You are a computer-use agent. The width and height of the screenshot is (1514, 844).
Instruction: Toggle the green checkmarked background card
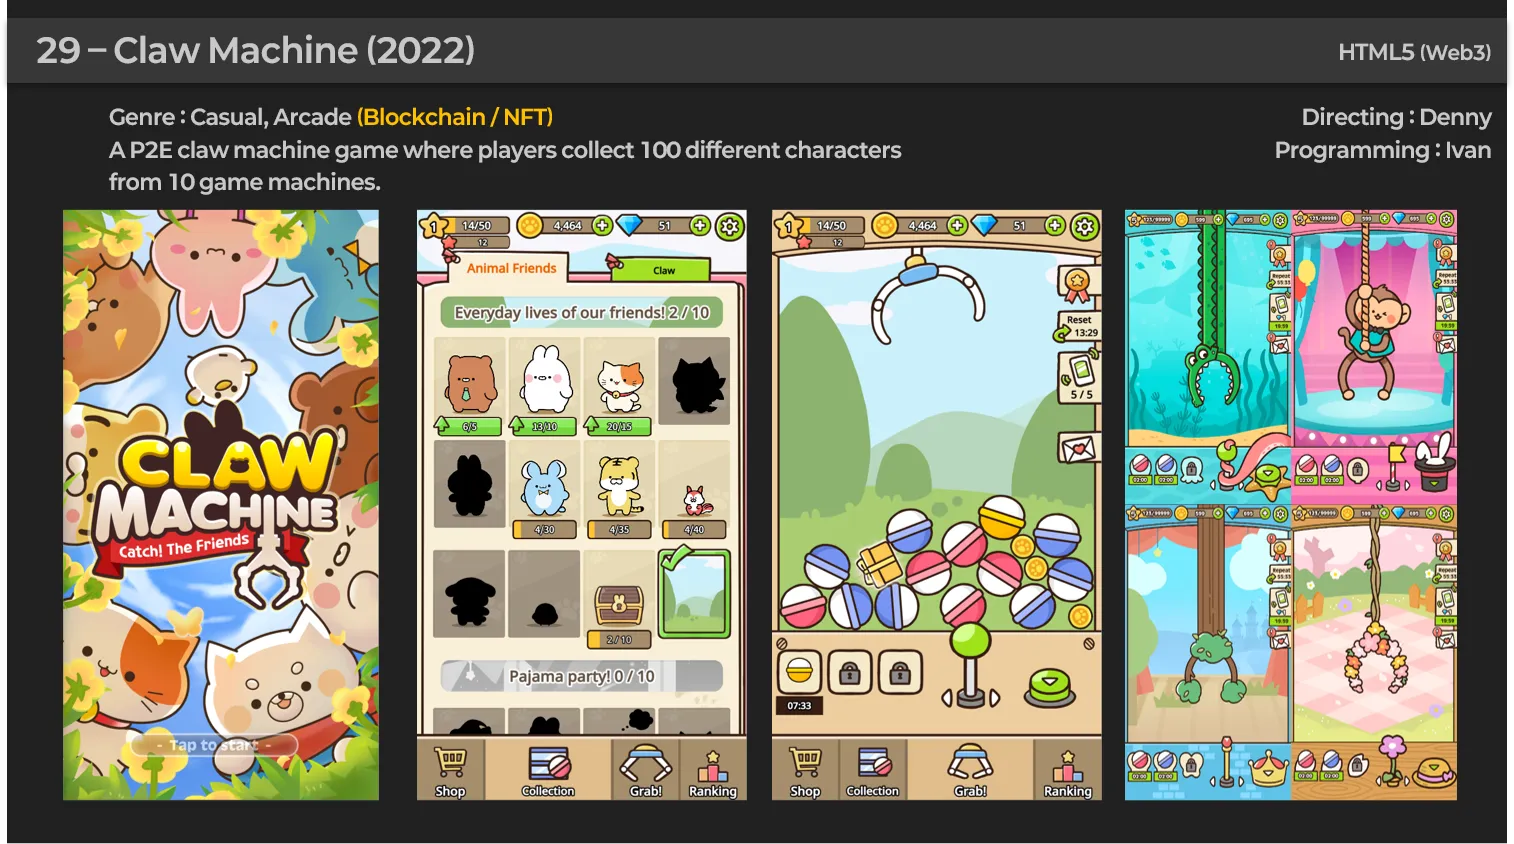pyautogui.click(x=694, y=593)
